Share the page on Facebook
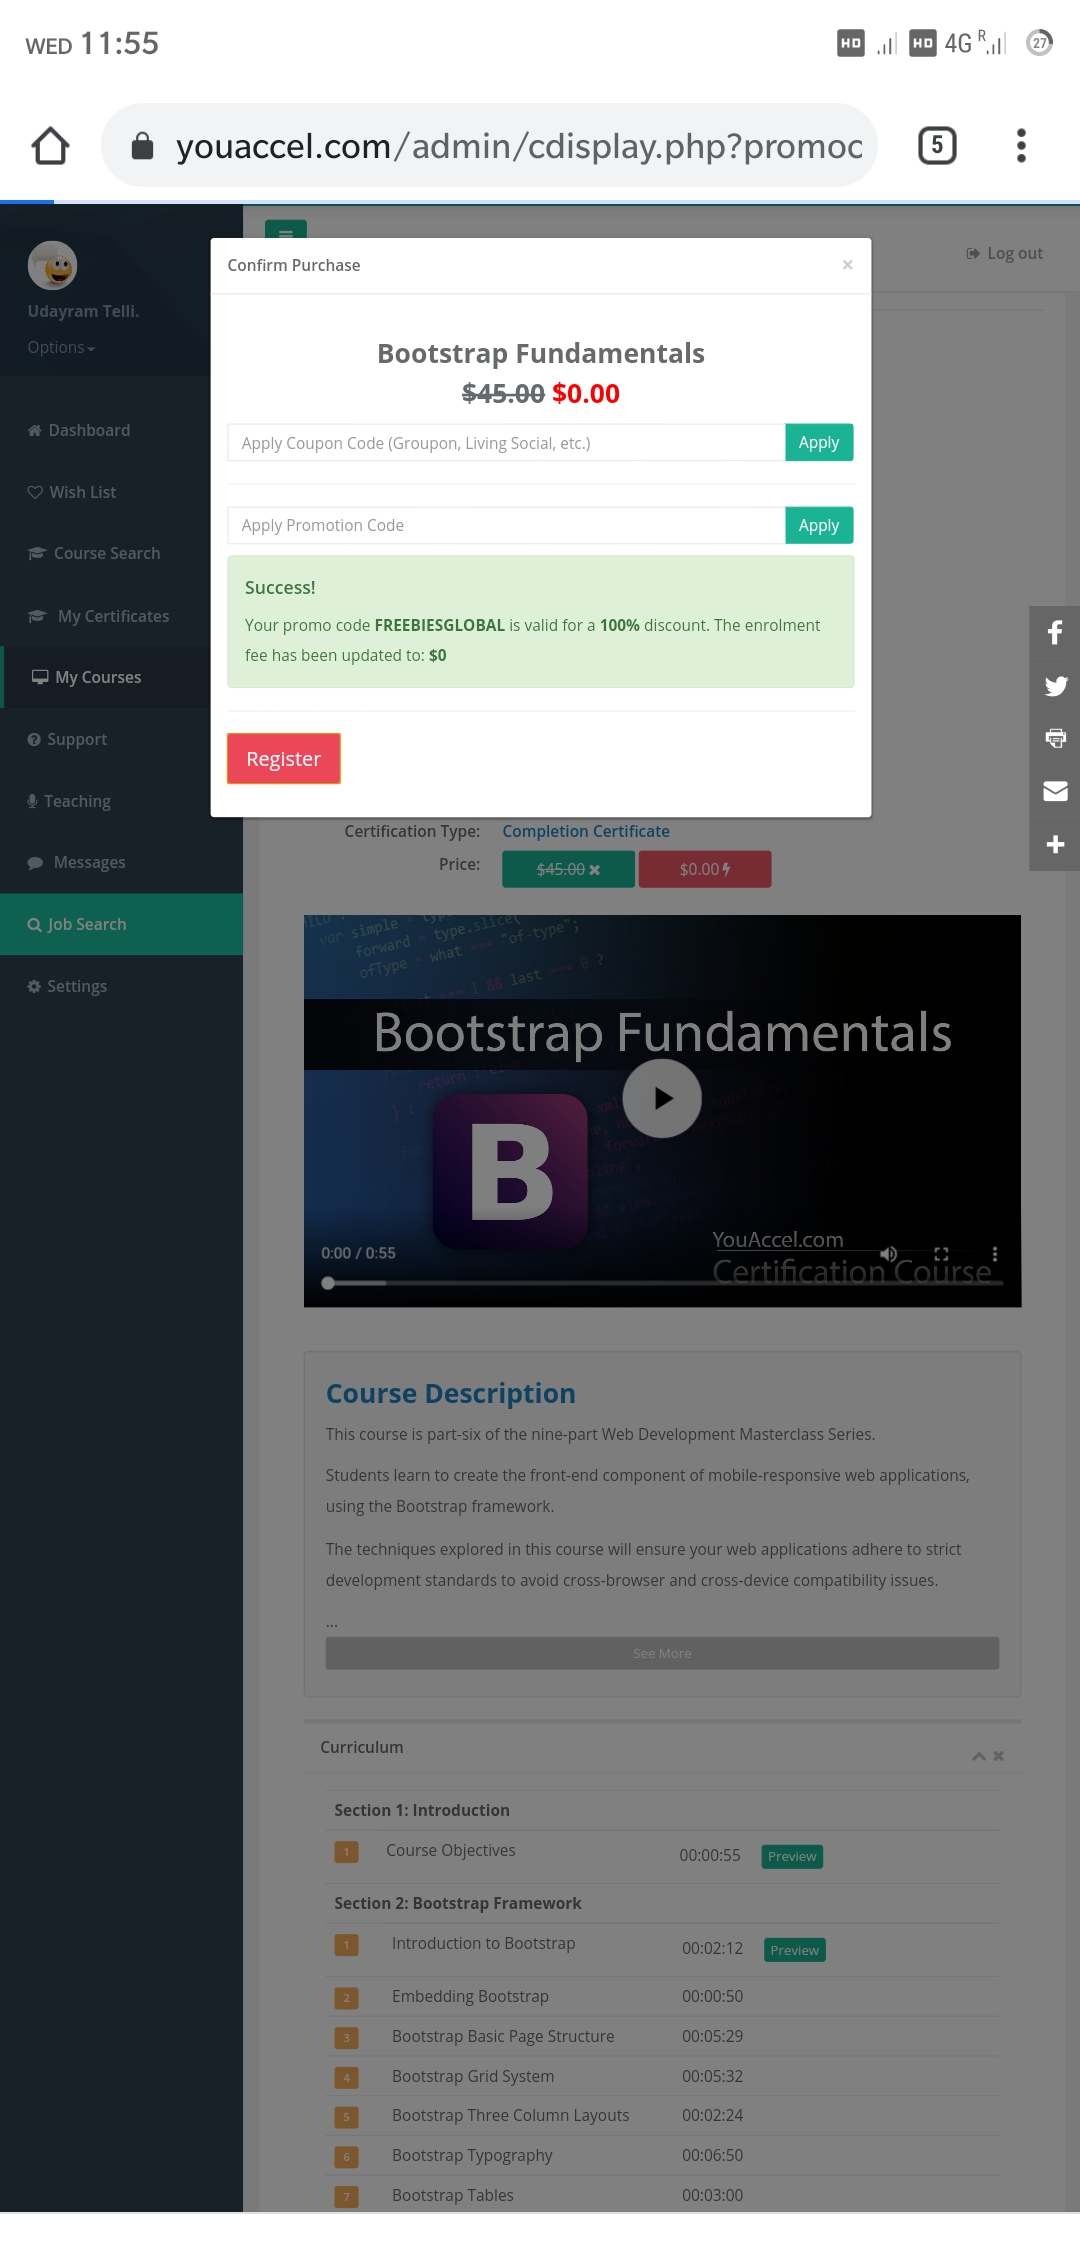 coord(1054,632)
